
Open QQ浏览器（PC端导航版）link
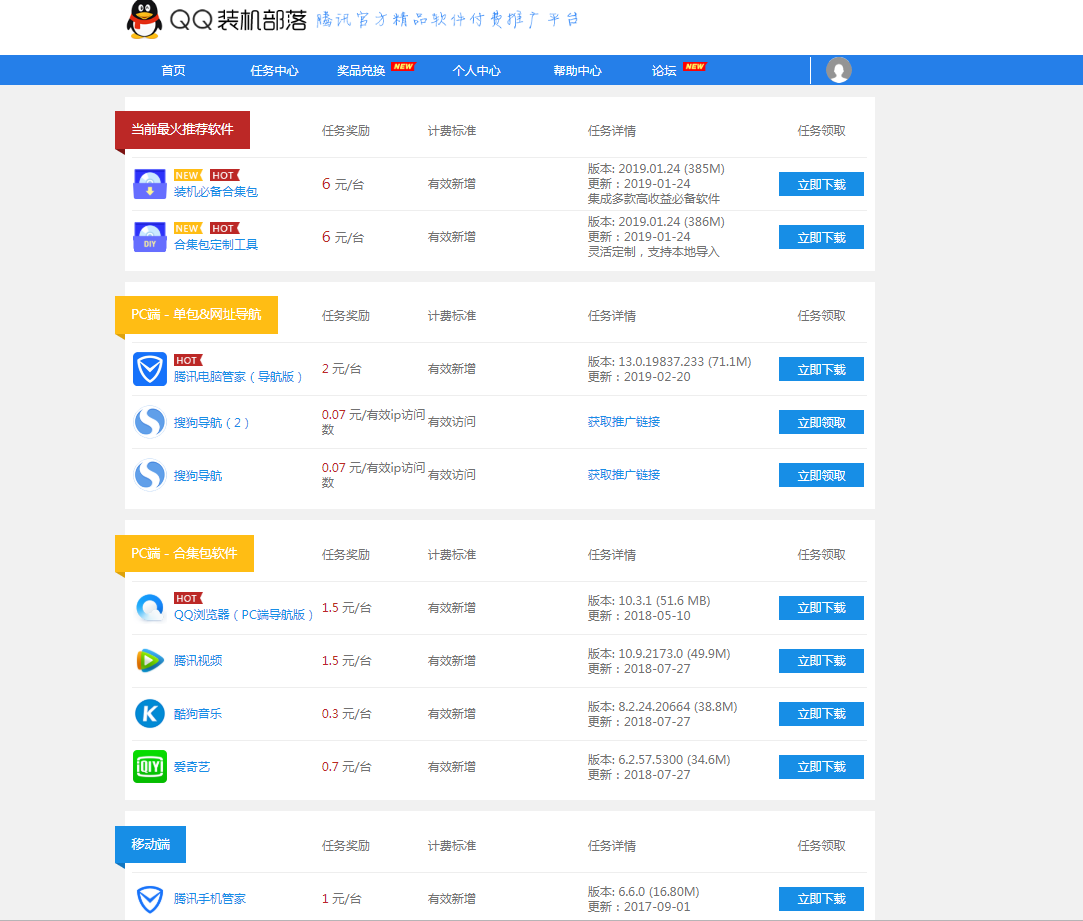pyautogui.click(x=244, y=615)
